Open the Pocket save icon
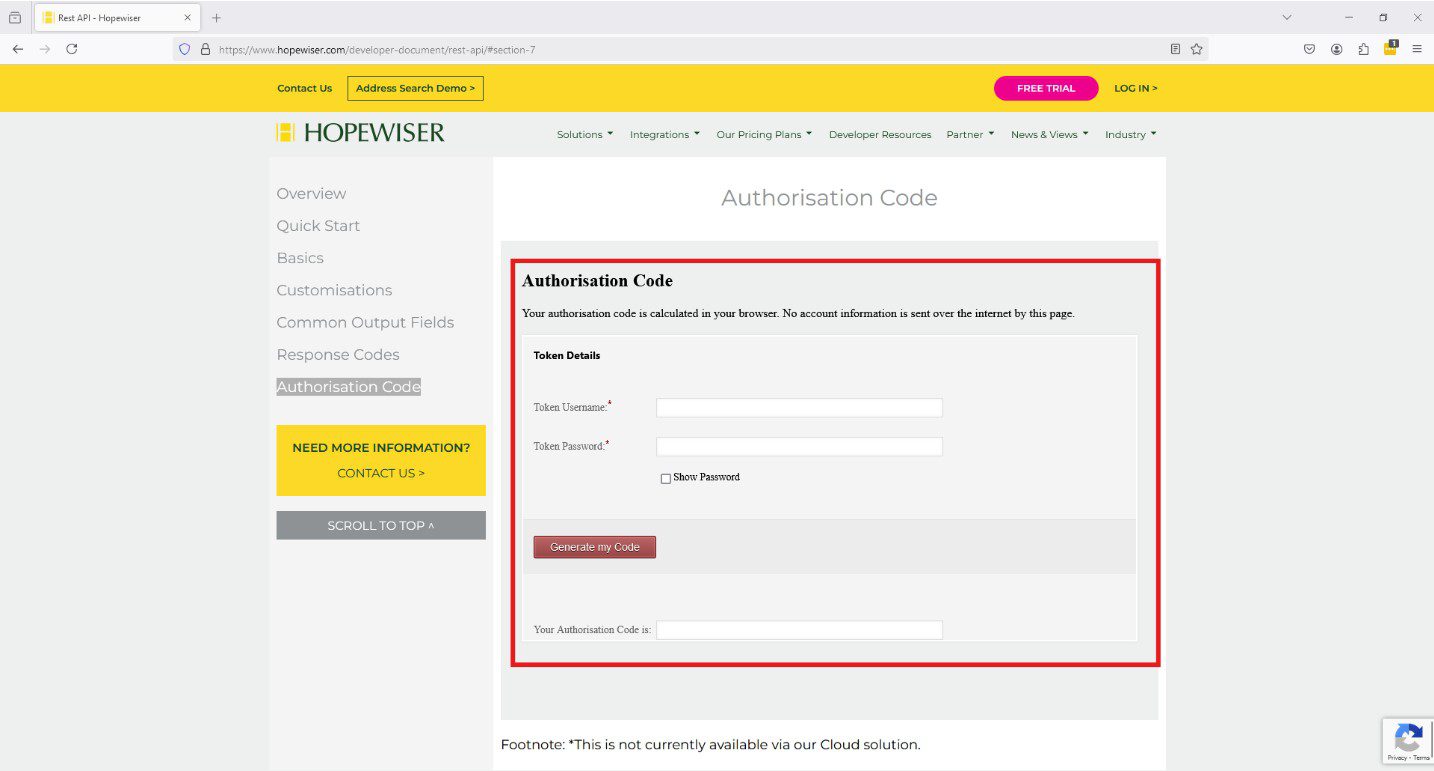Image resolution: width=1434 pixels, height=771 pixels. click(x=1309, y=49)
